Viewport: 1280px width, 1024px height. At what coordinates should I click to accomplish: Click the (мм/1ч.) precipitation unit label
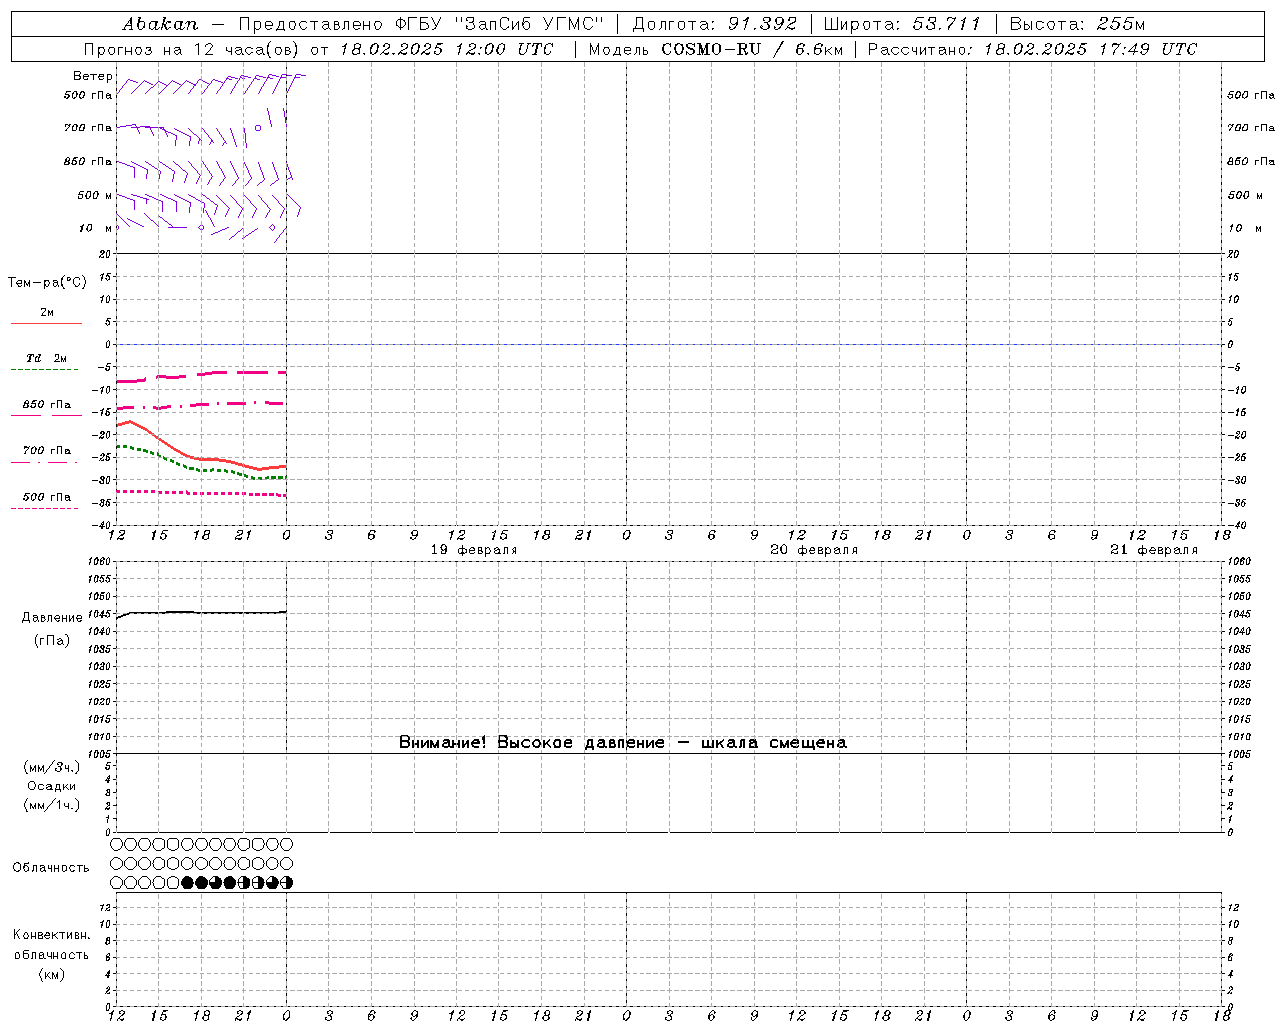click(x=52, y=805)
